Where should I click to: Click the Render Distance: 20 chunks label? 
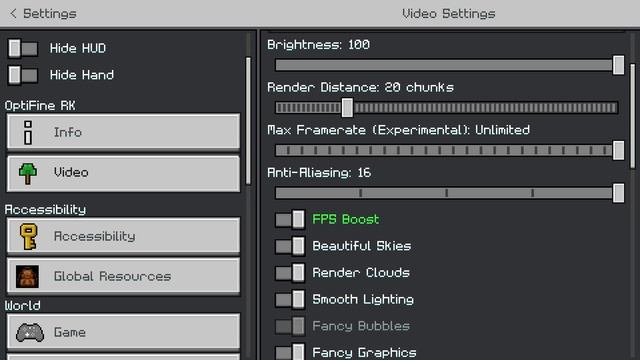click(x=360, y=87)
